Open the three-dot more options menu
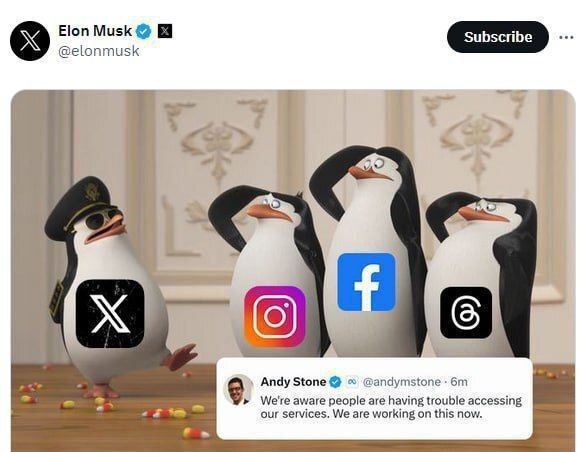 pyautogui.click(x=566, y=37)
